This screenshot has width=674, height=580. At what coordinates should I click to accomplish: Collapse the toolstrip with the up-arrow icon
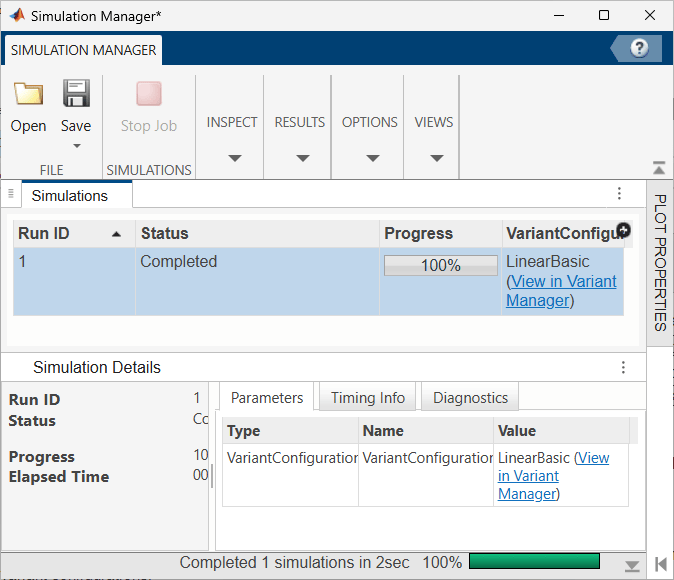(659, 168)
